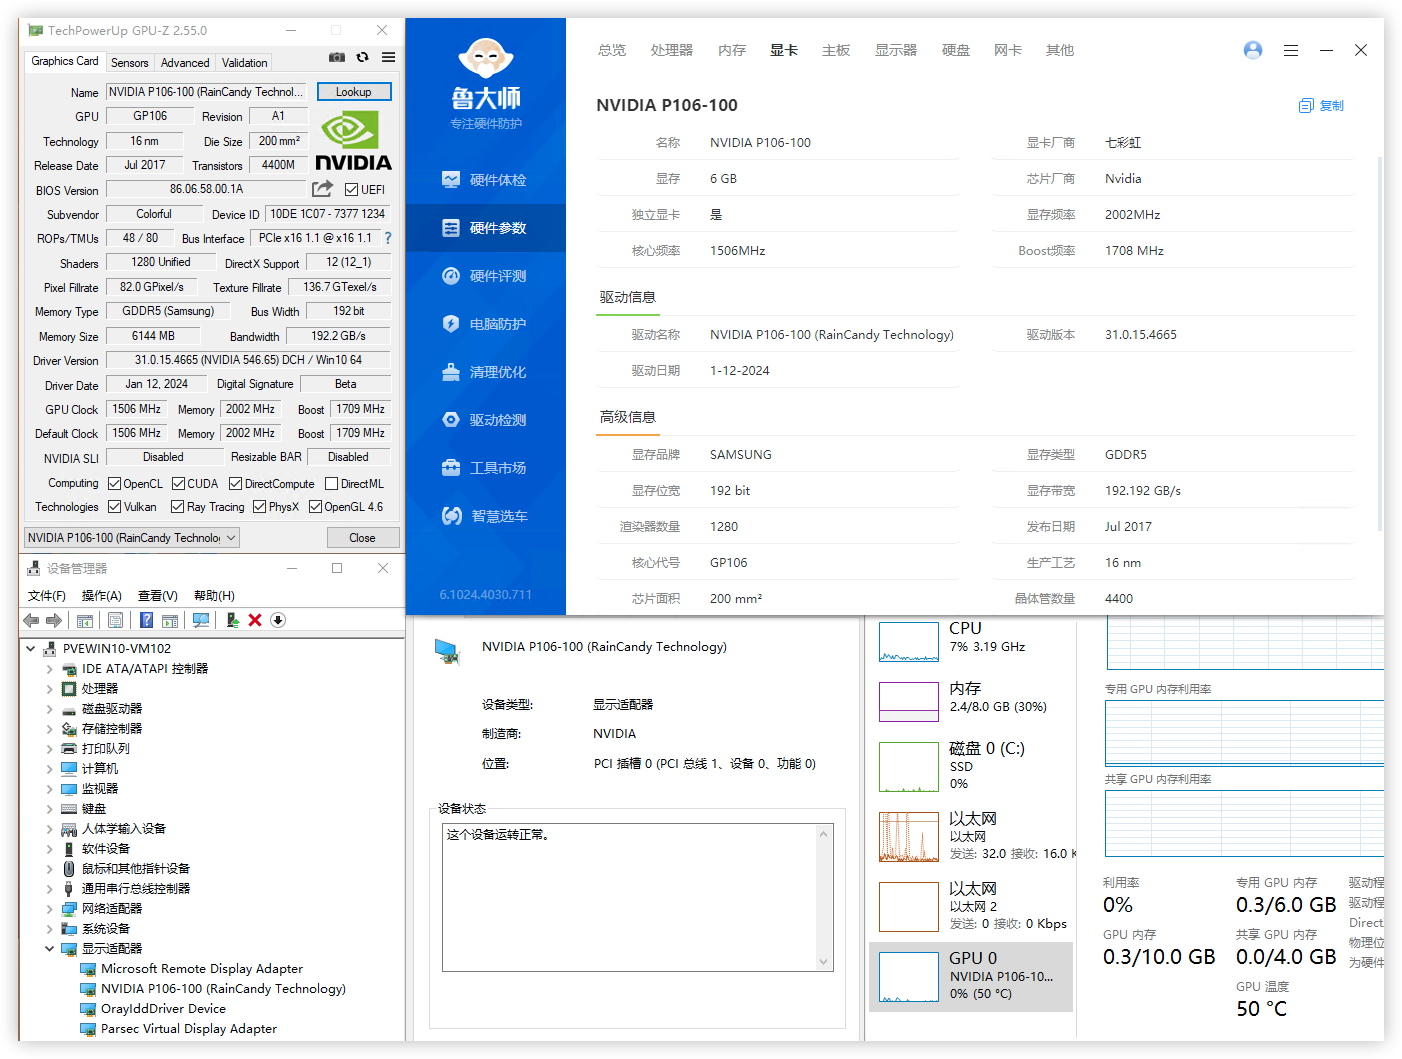Click the GPU-Z refresh icon
Viewport: 1402px width, 1059px height.
tap(363, 57)
